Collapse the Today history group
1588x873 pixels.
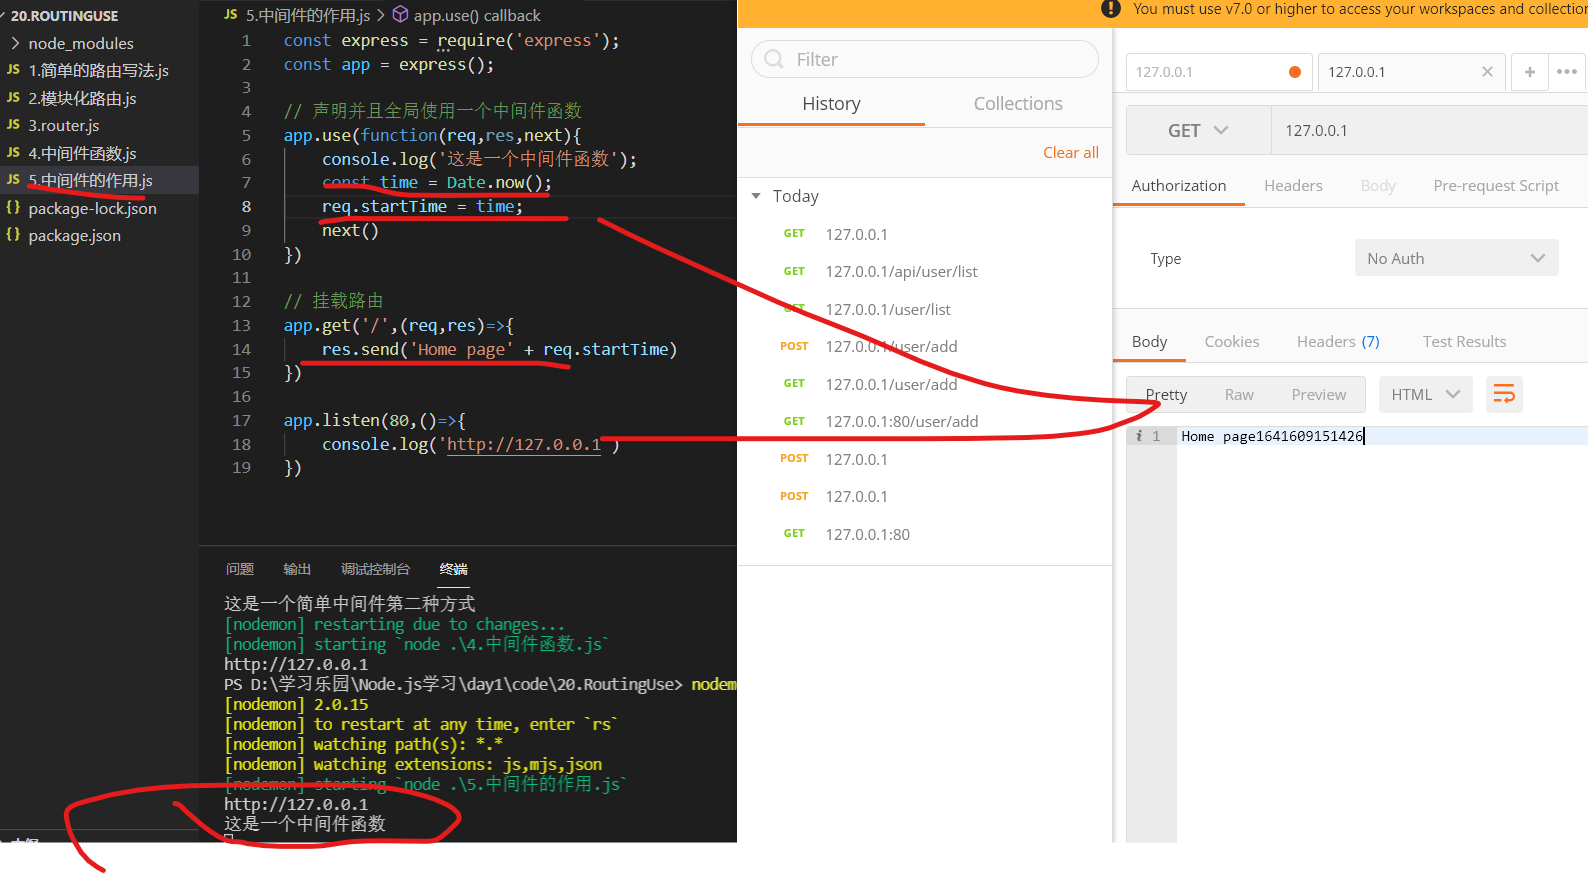click(x=756, y=196)
